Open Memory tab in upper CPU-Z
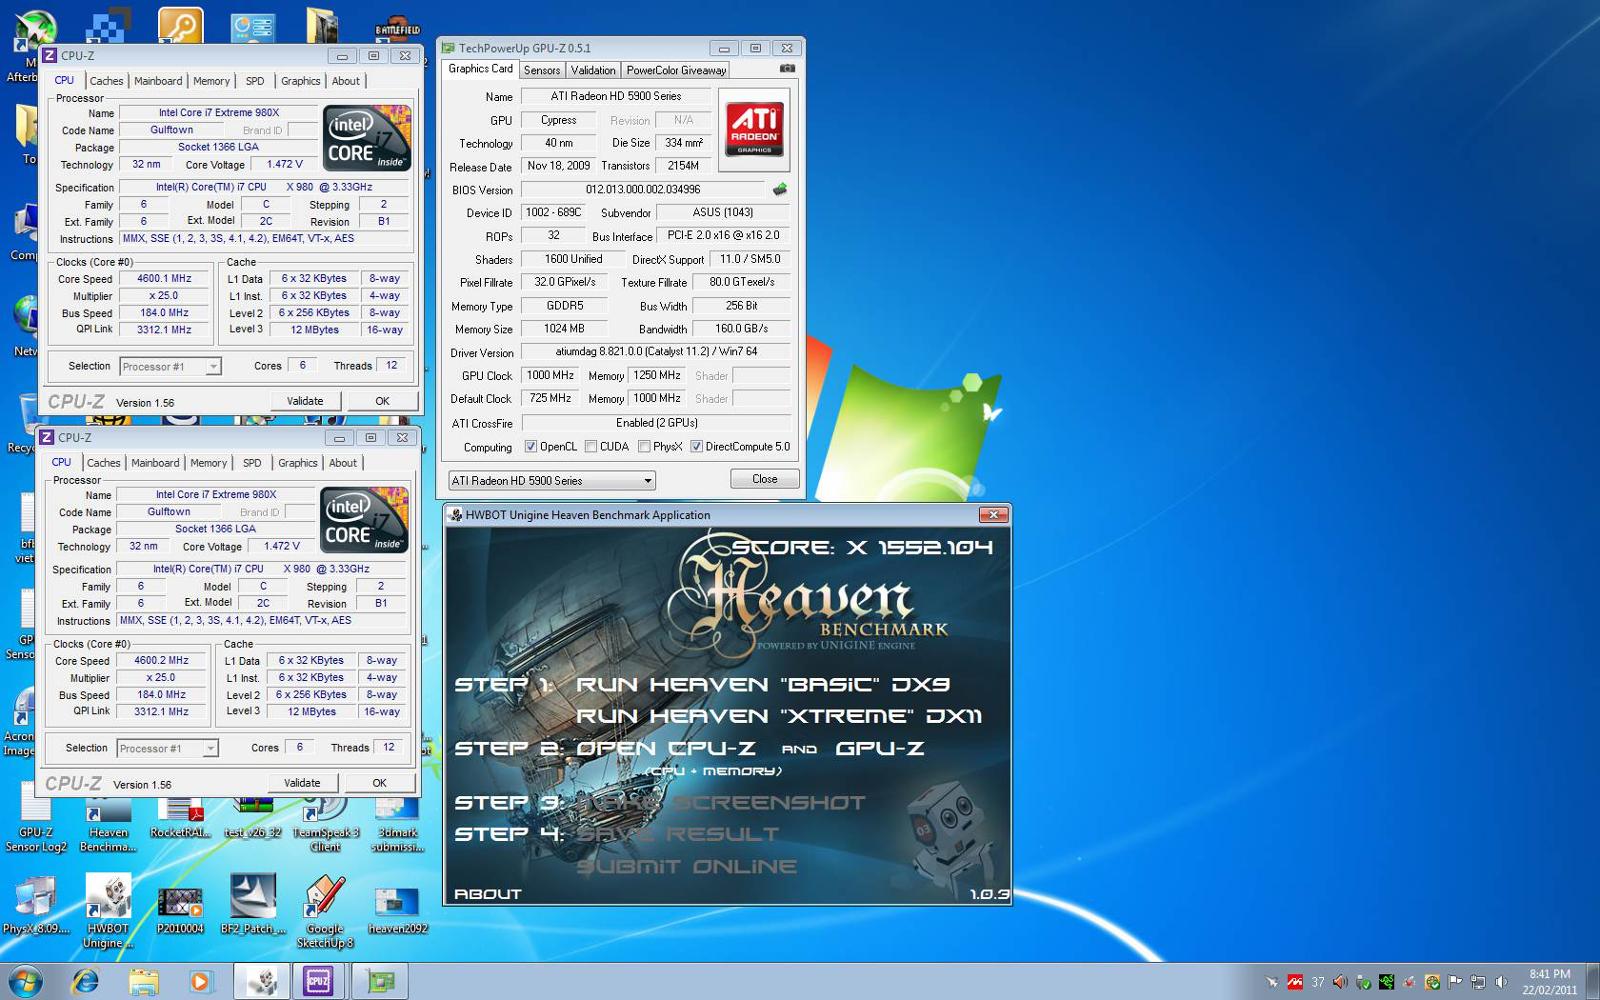The image size is (1600, 1000). (x=211, y=81)
